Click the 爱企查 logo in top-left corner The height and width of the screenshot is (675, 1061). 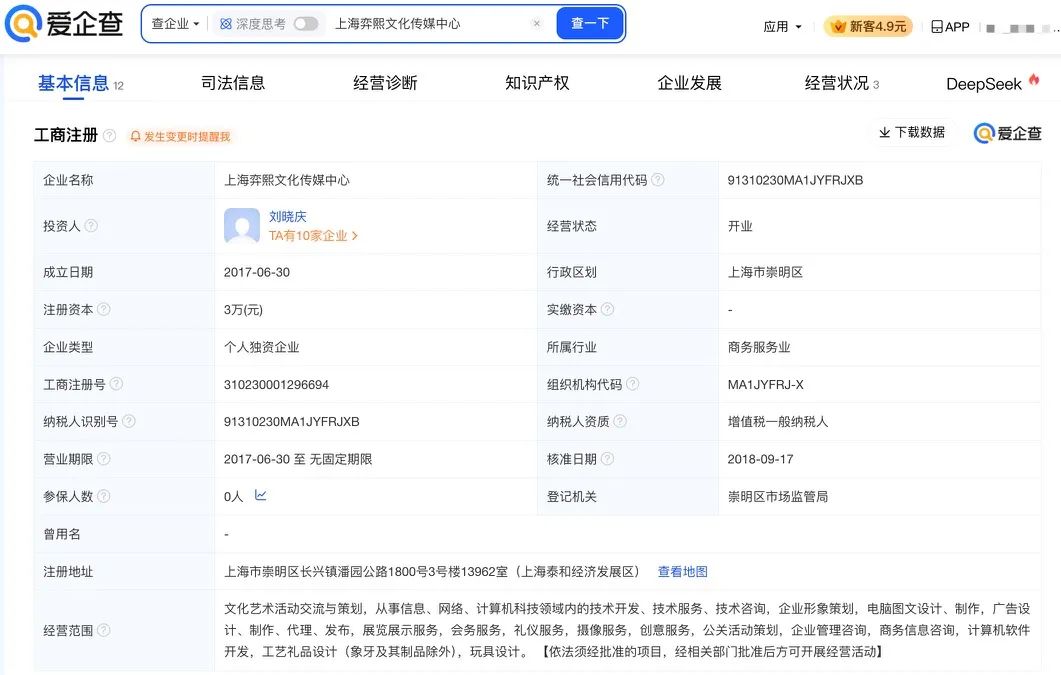[x=63, y=24]
